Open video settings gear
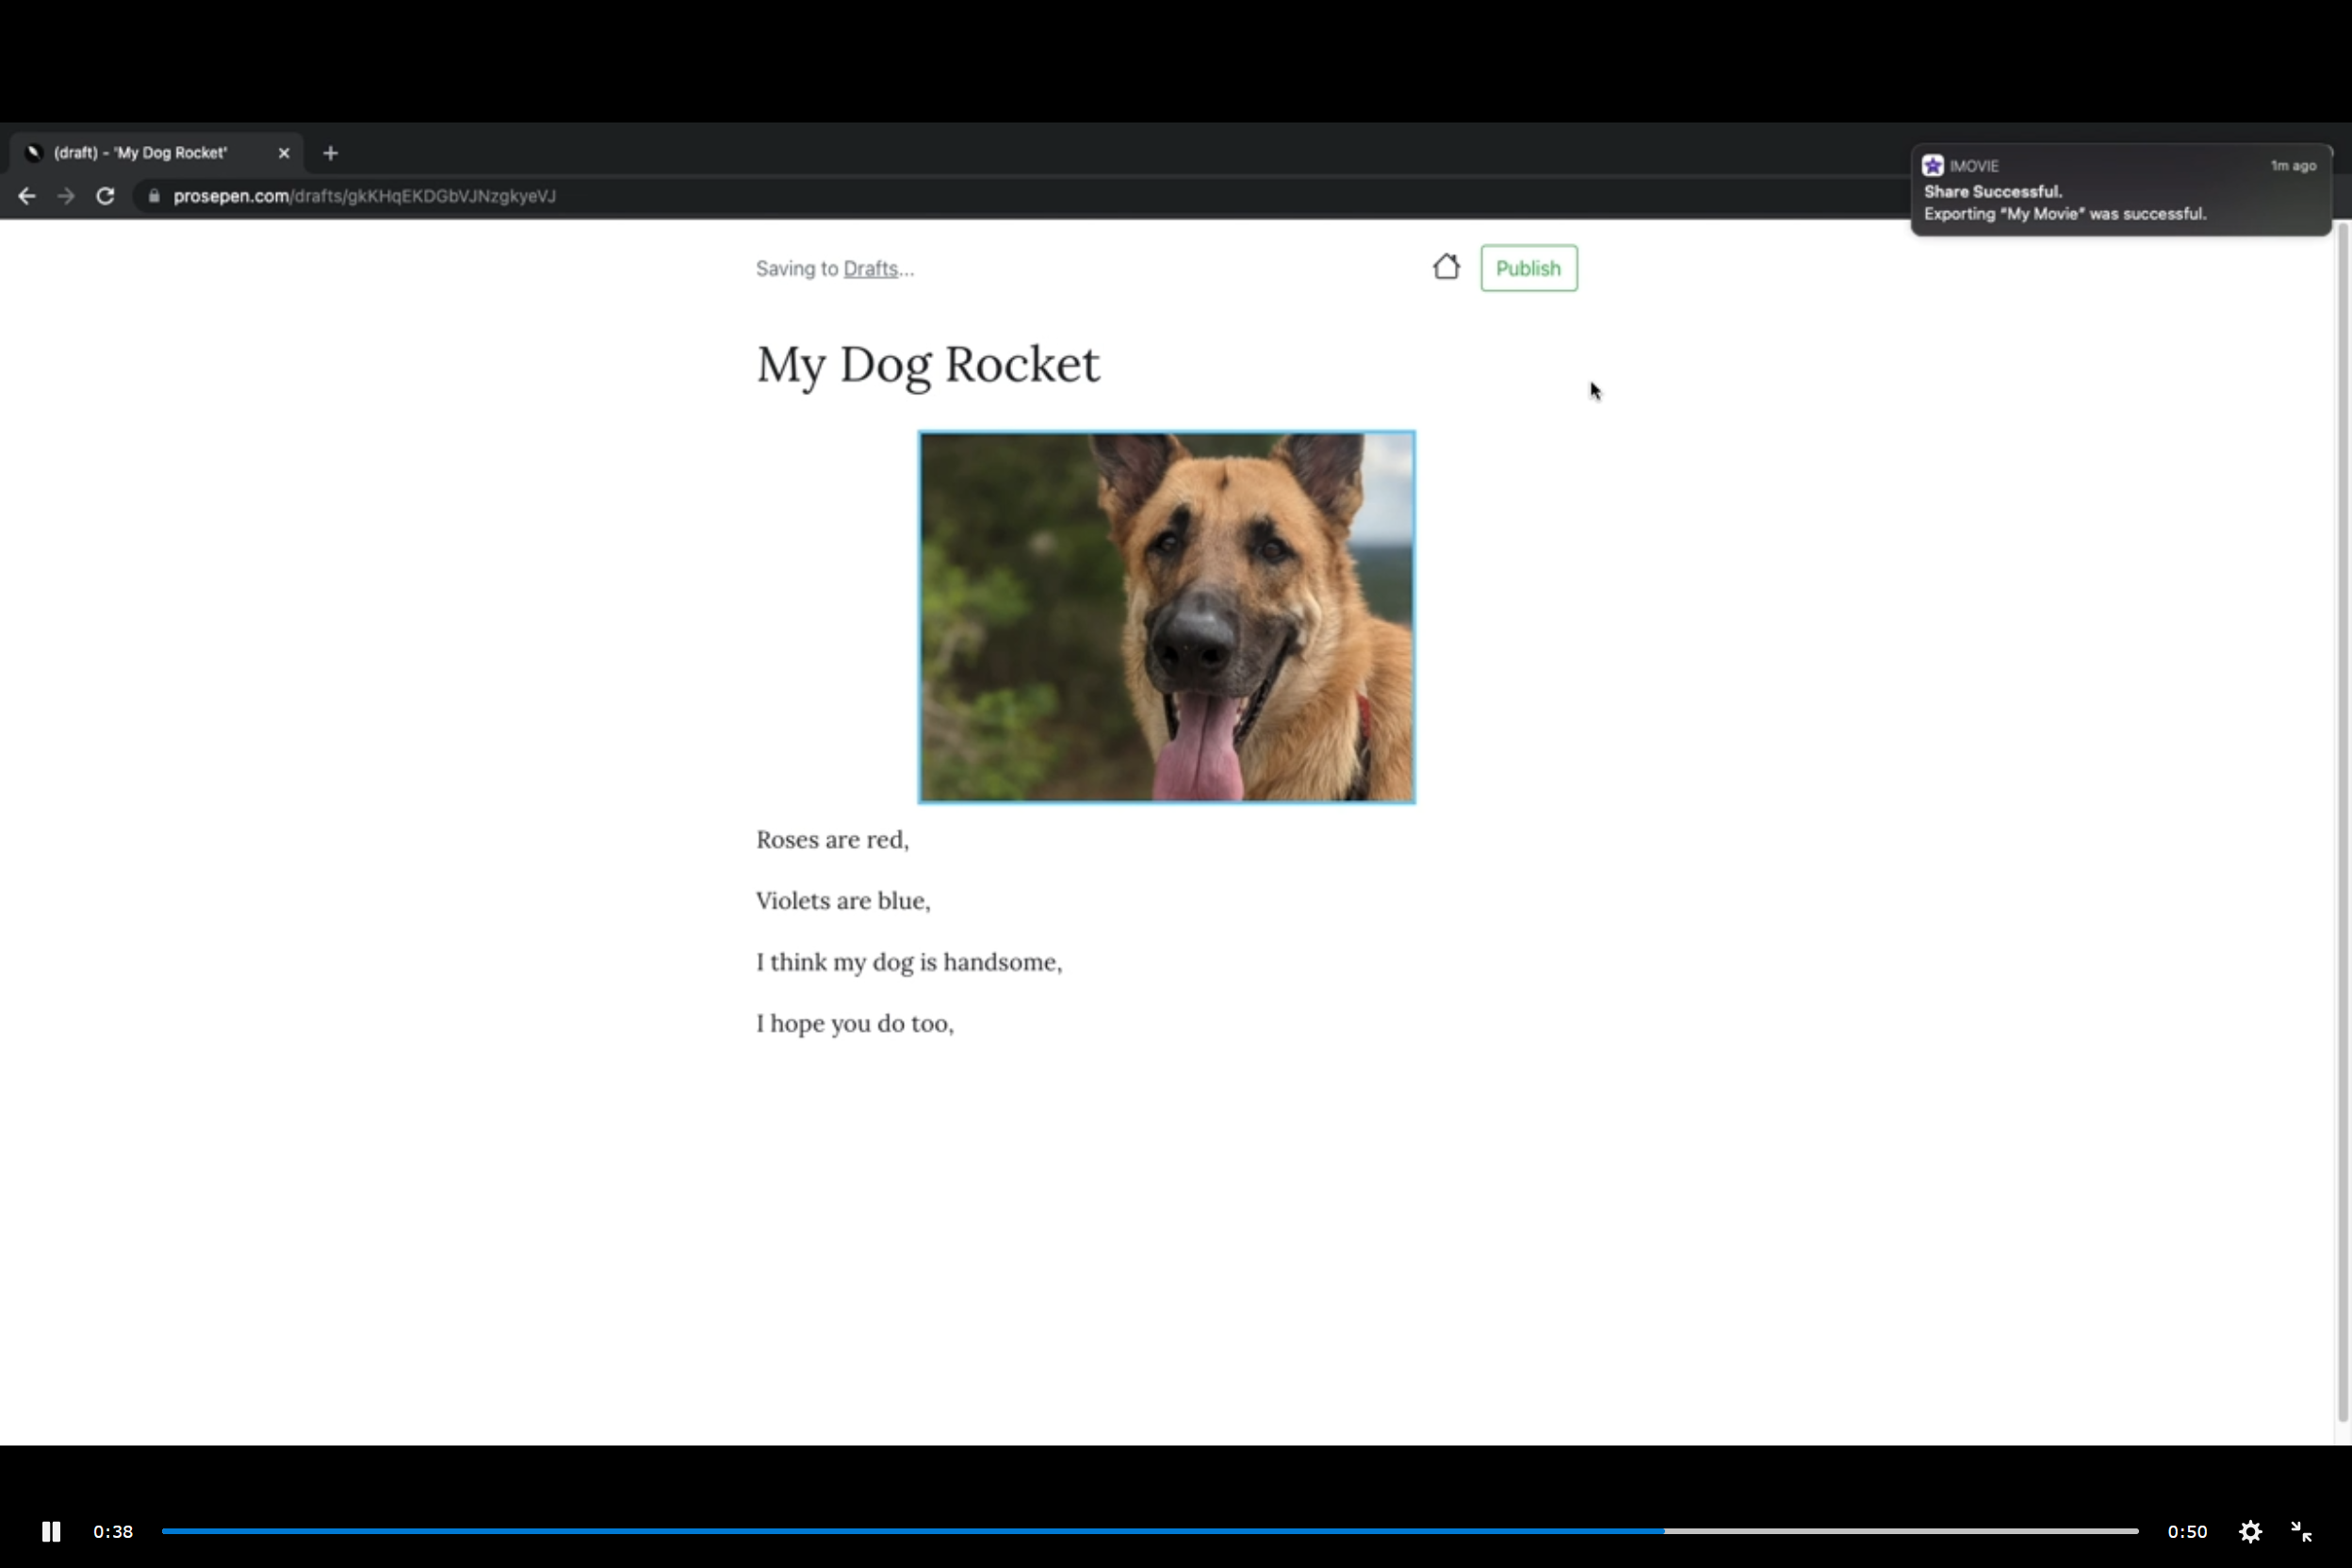 point(2250,1531)
